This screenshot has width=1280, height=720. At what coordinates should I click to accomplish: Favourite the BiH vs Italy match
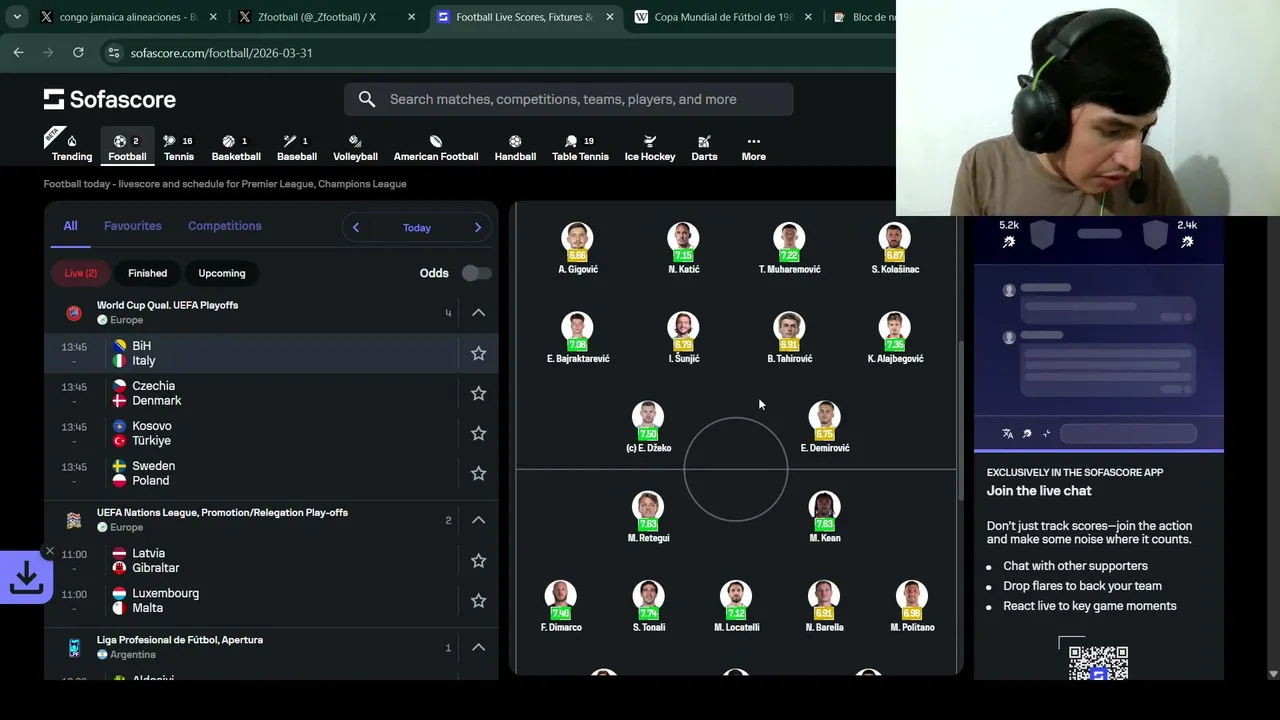coord(478,353)
